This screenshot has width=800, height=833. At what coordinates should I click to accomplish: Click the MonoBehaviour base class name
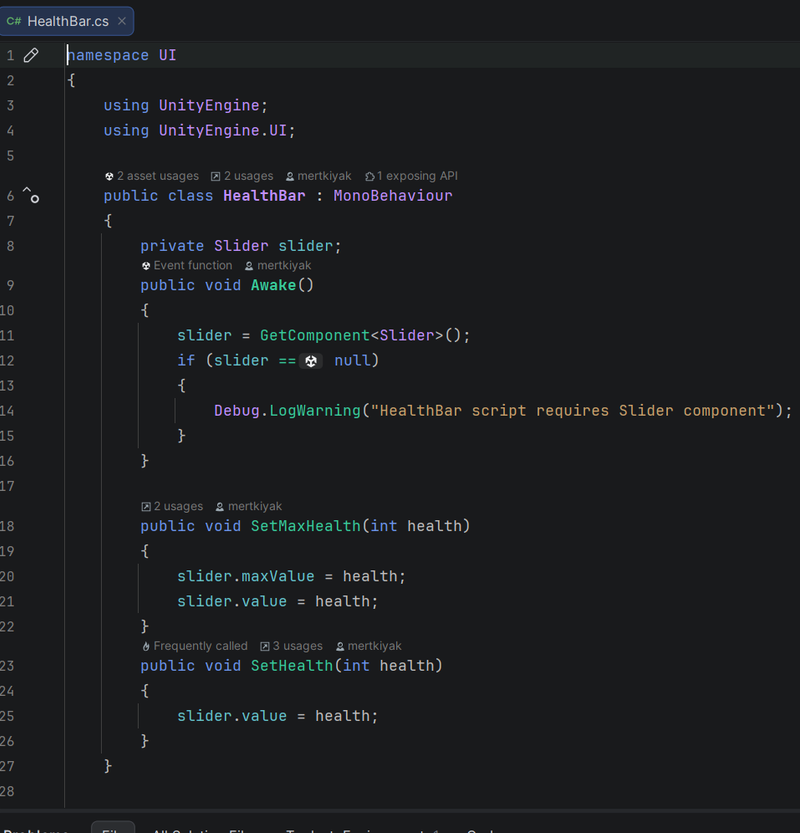click(x=392, y=196)
